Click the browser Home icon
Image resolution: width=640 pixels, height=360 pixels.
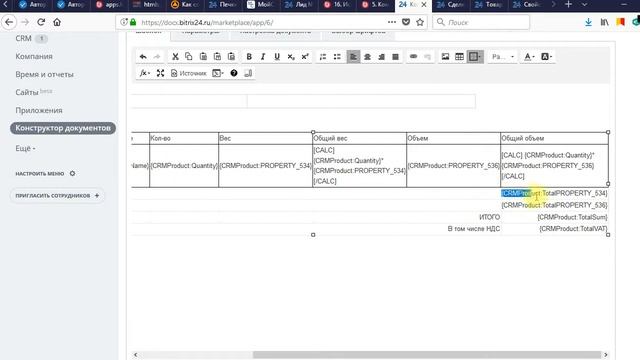57,22
